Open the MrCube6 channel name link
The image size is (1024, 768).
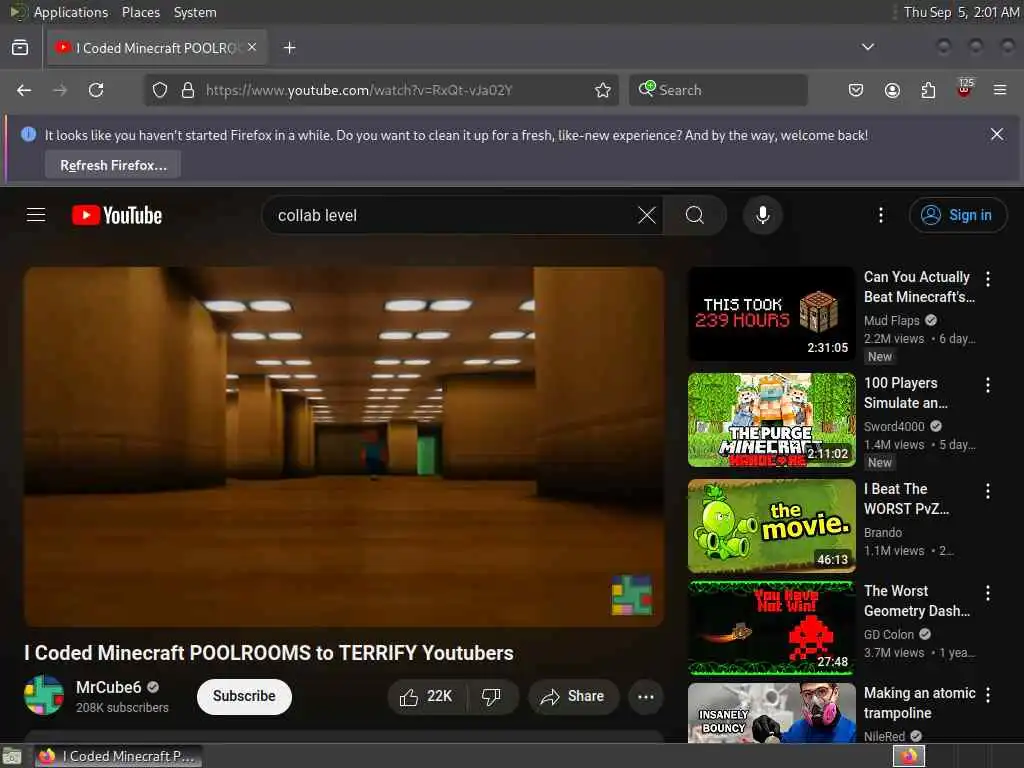[x=108, y=687]
